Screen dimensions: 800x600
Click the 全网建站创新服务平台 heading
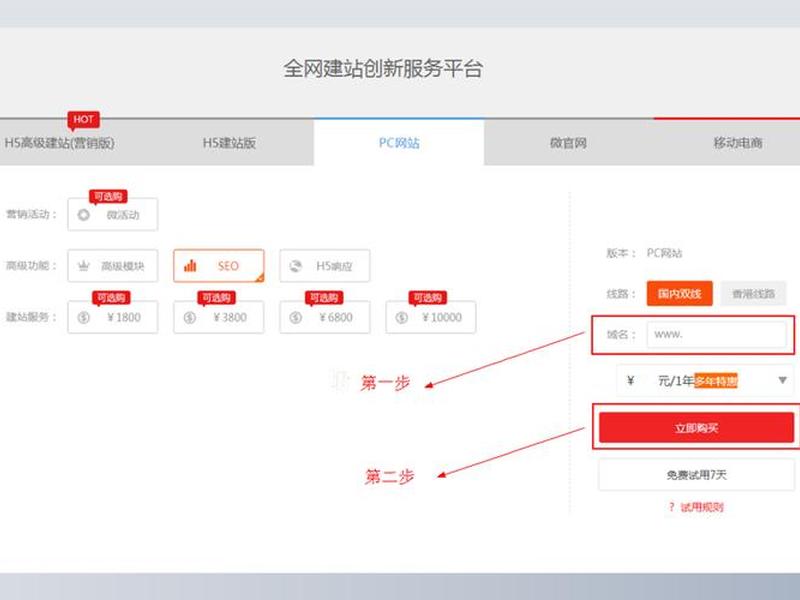383,69
